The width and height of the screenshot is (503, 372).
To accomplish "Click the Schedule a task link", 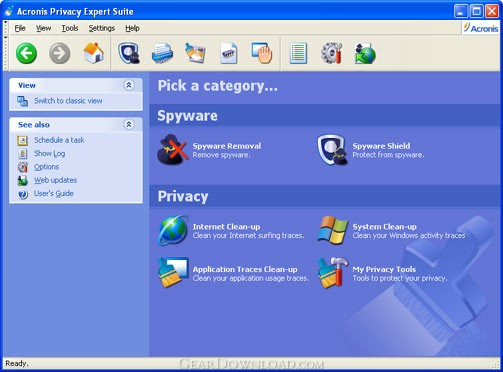I will pyautogui.click(x=59, y=140).
